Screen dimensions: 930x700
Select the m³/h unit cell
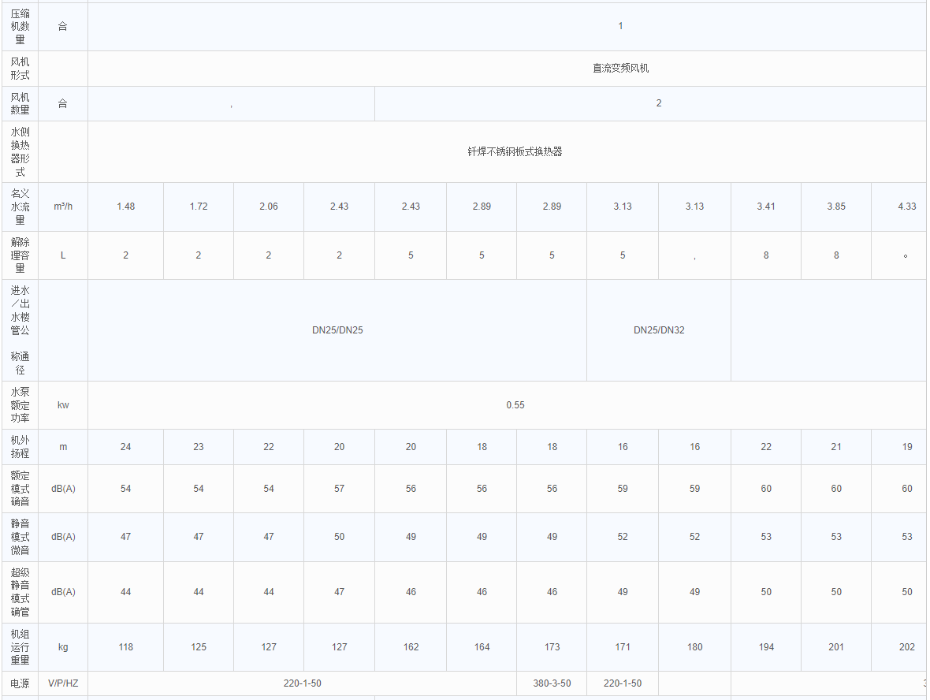click(x=63, y=206)
